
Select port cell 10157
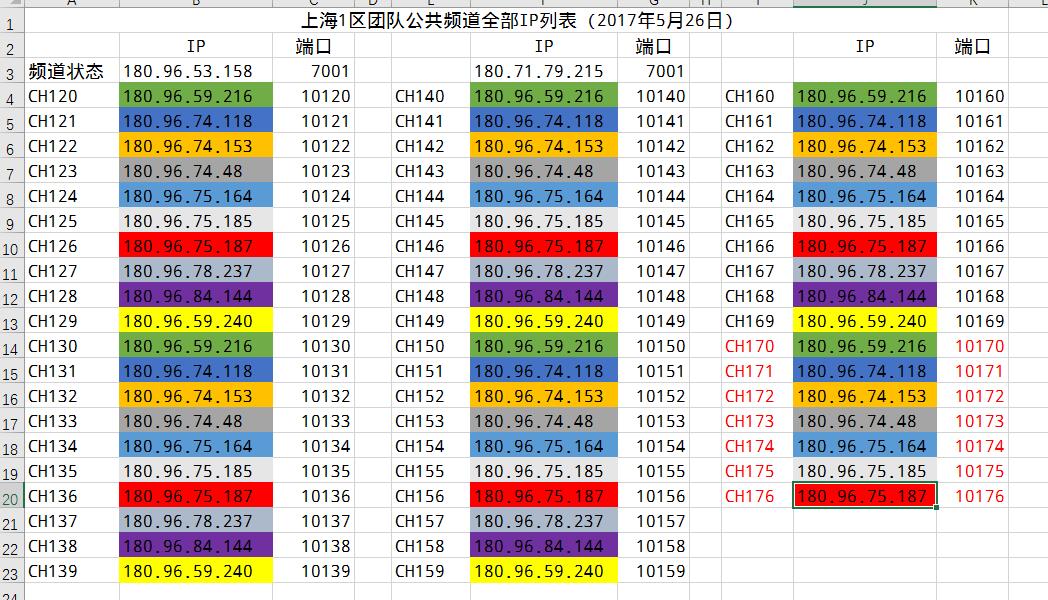click(661, 521)
